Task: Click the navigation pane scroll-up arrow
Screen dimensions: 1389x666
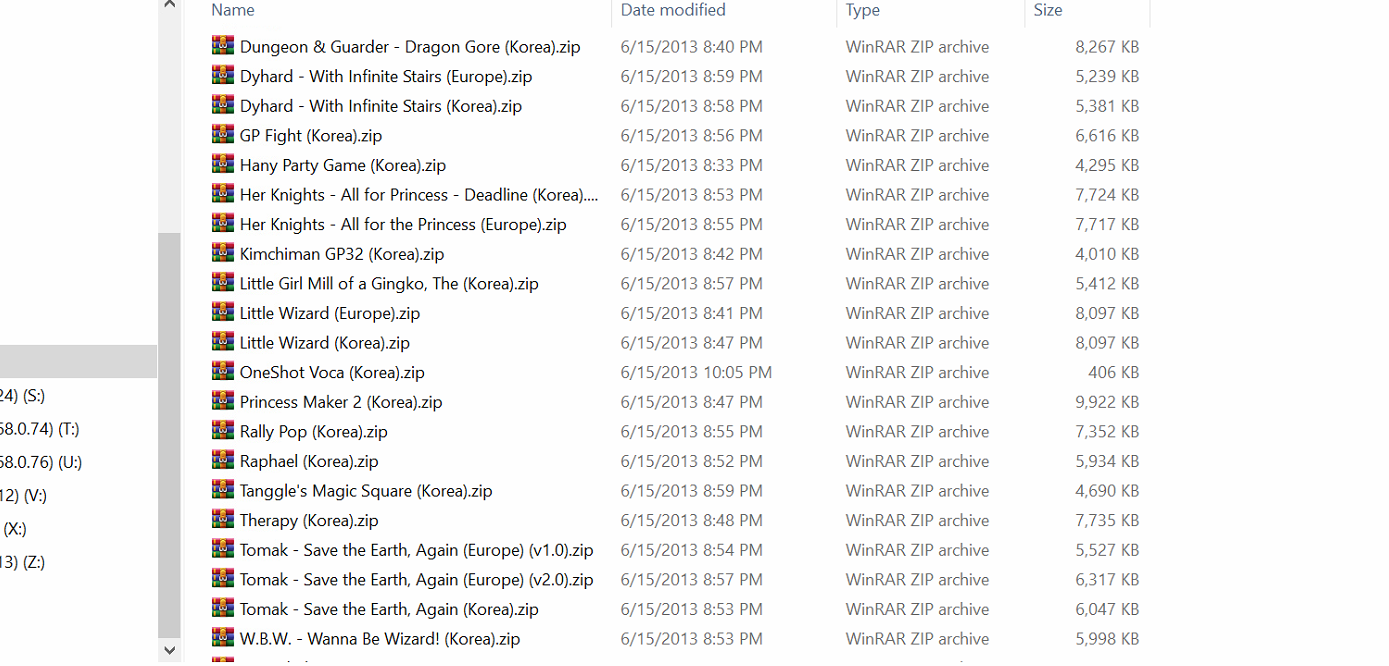Action: (x=169, y=6)
